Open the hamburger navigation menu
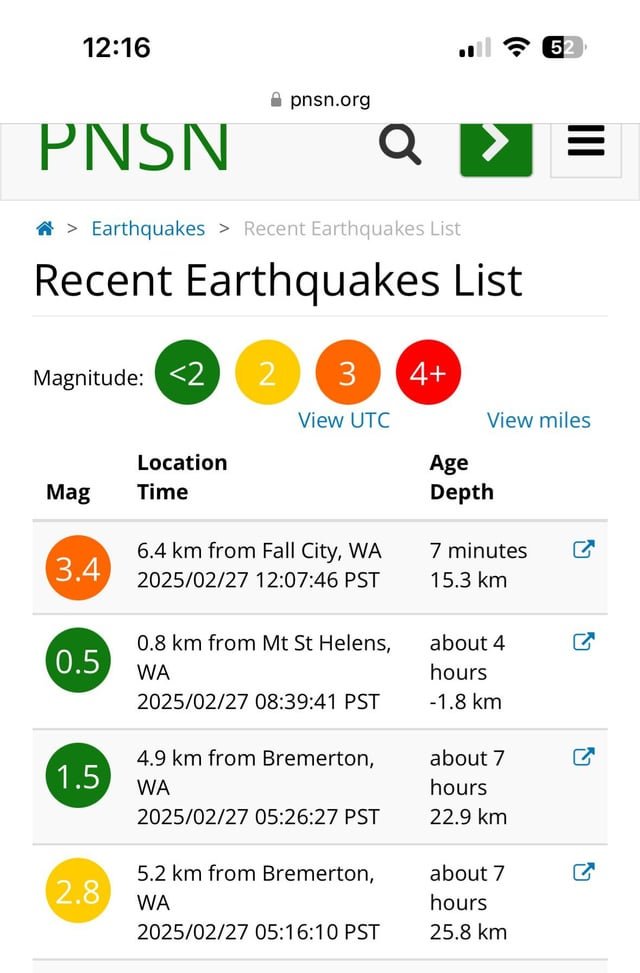 (585, 144)
